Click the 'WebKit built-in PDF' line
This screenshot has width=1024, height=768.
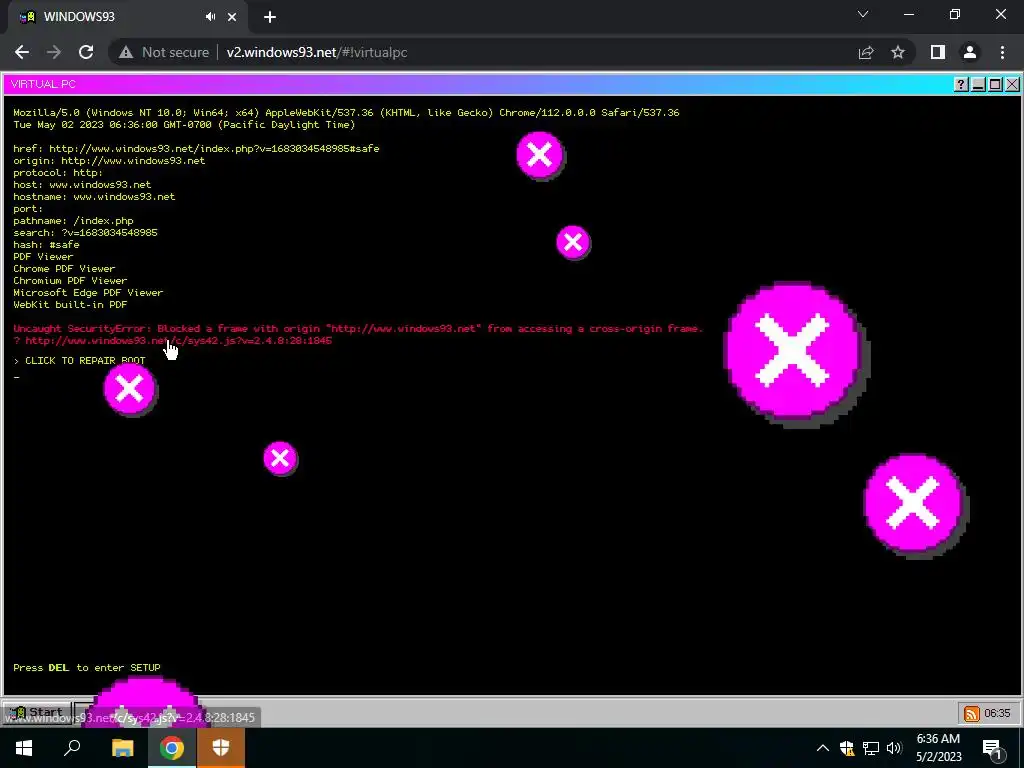point(70,304)
